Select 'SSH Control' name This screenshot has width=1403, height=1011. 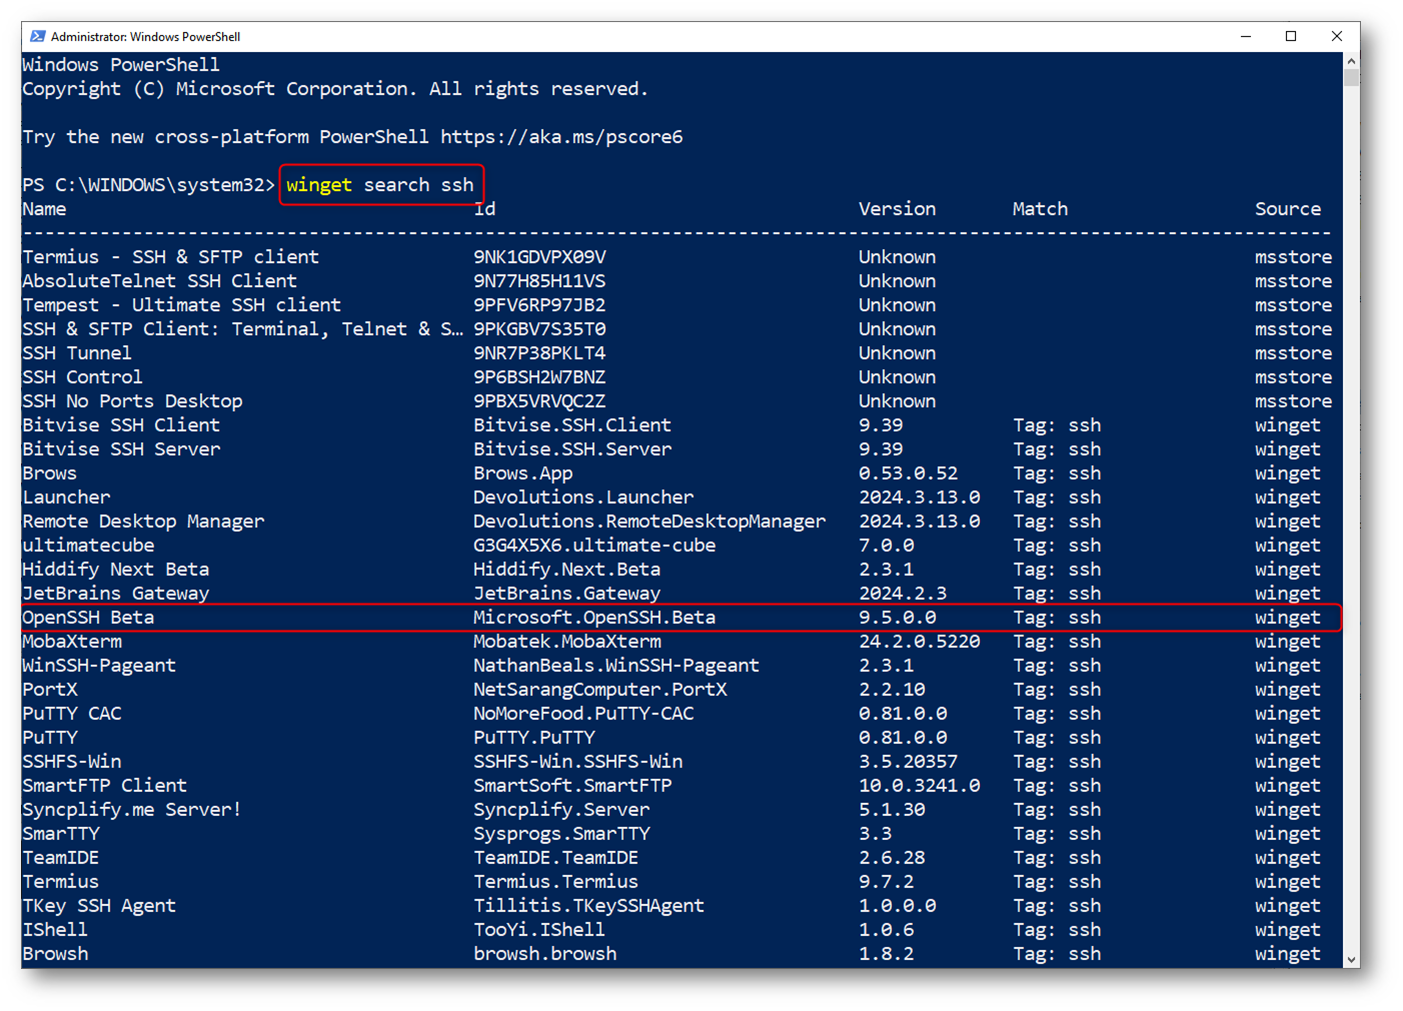coord(82,377)
